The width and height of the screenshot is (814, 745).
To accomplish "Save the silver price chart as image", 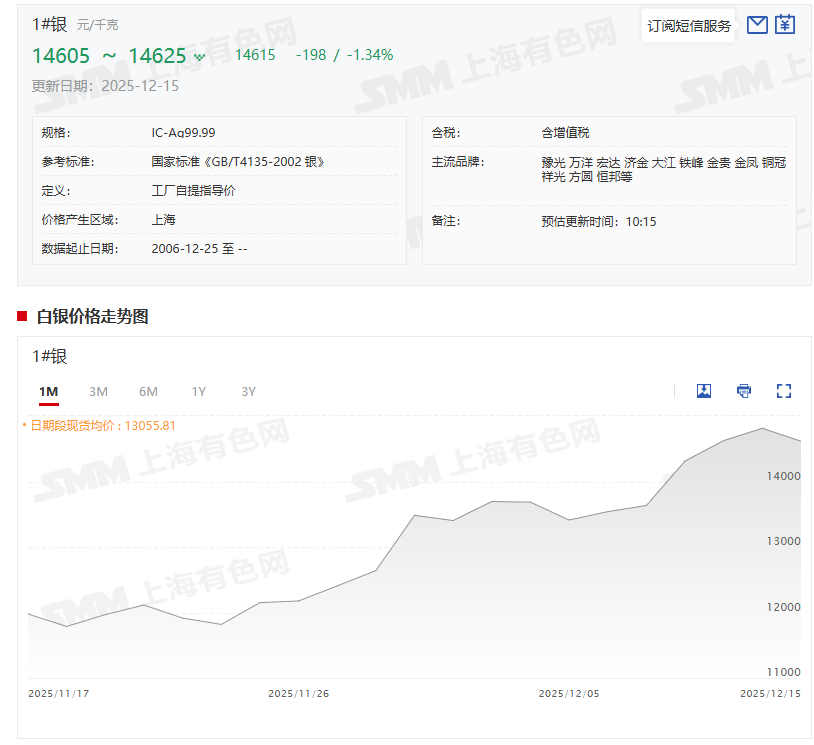I will (x=704, y=391).
